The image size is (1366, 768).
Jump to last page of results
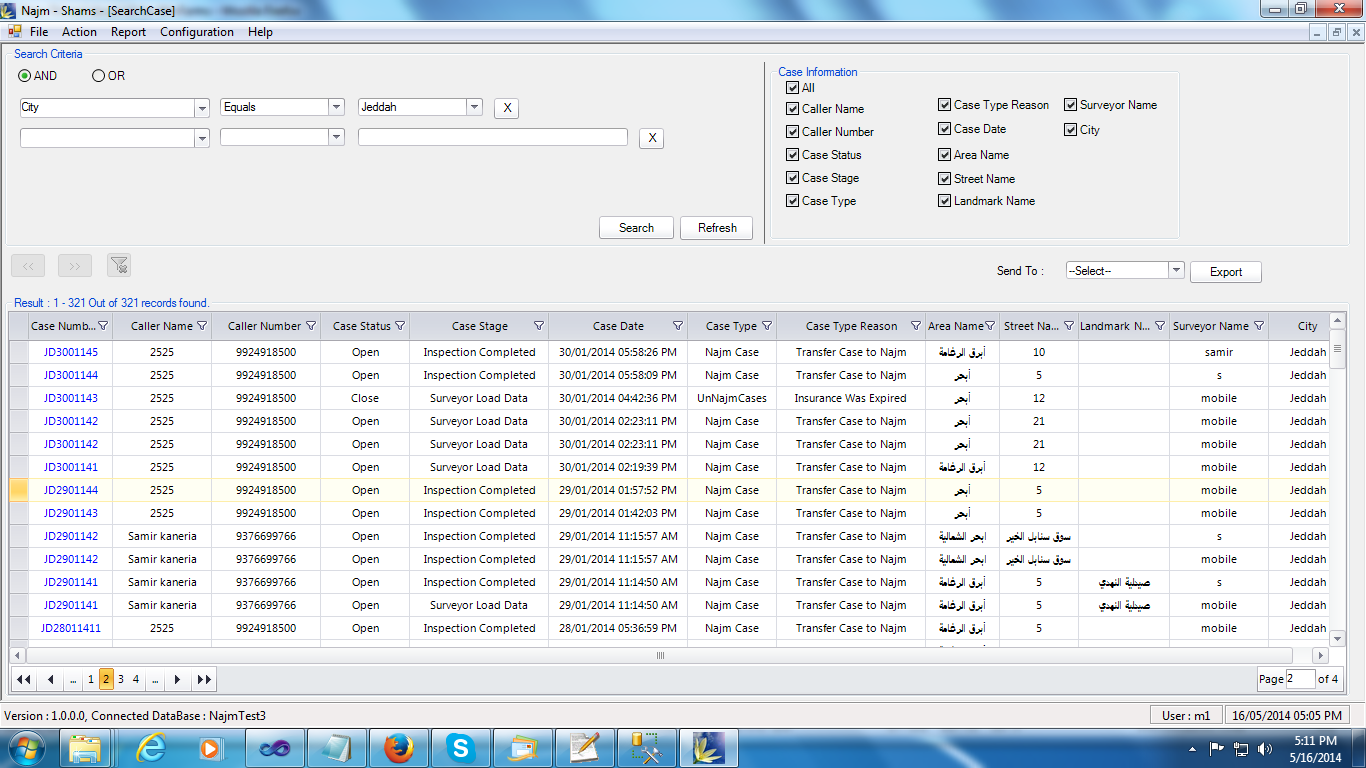[x=204, y=680]
